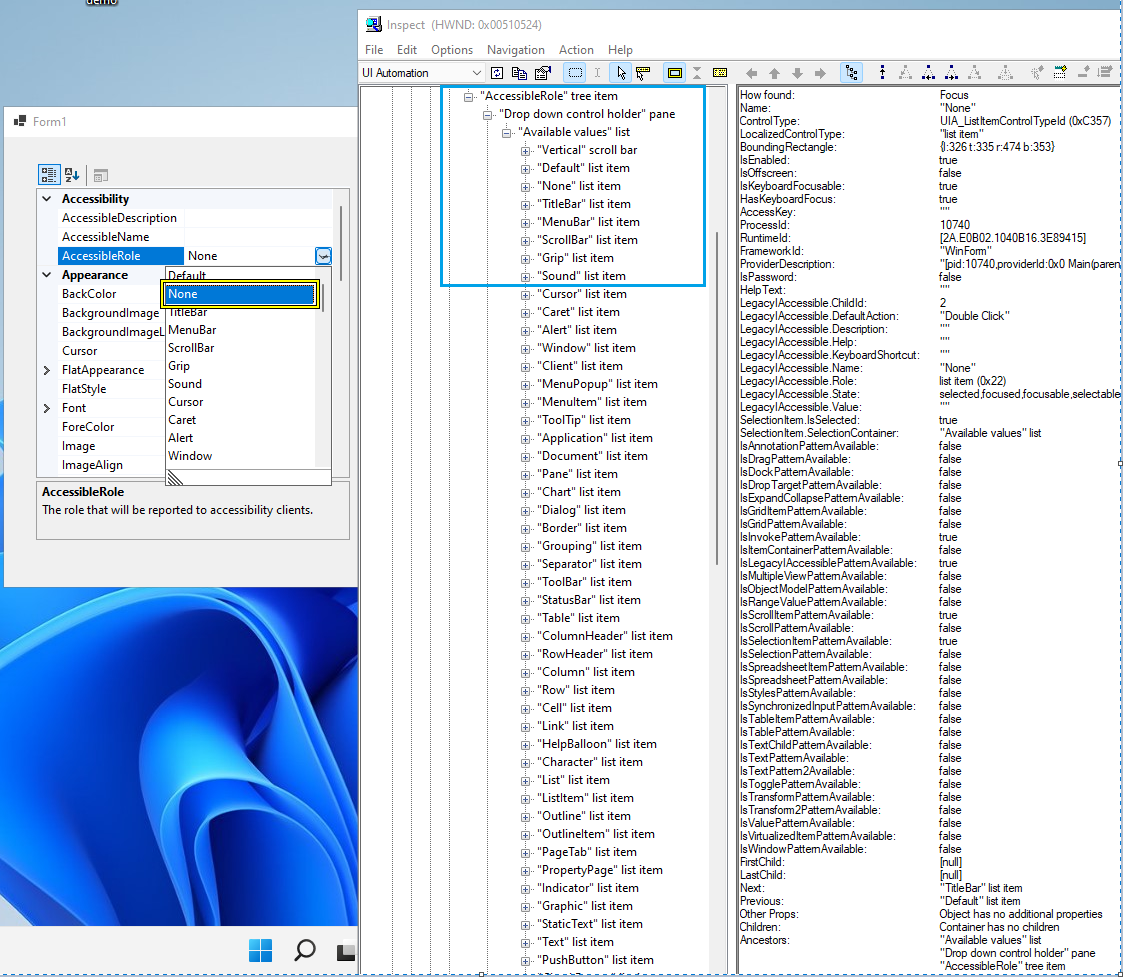
Task: Open Windows Search from the taskbar
Action: 305,950
